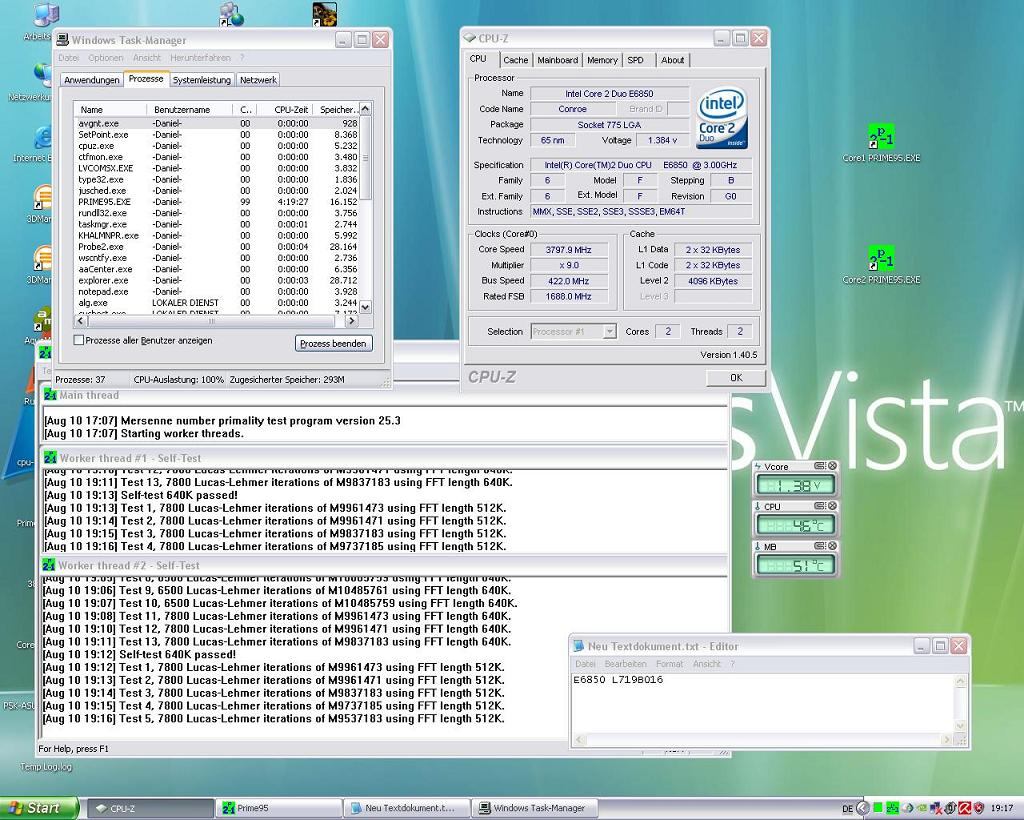Open the game shortcut icon on desktop
Image resolution: width=1024 pixels, height=820 pixels.
(x=325, y=14)
